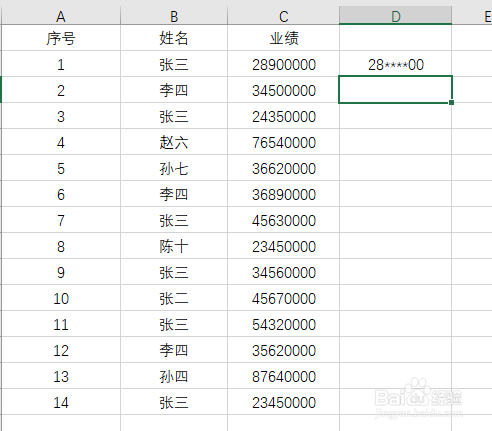The width and height of the screenshot is (492, 431).
Task: Select cell with value 36620000
Action: (283, 168)
